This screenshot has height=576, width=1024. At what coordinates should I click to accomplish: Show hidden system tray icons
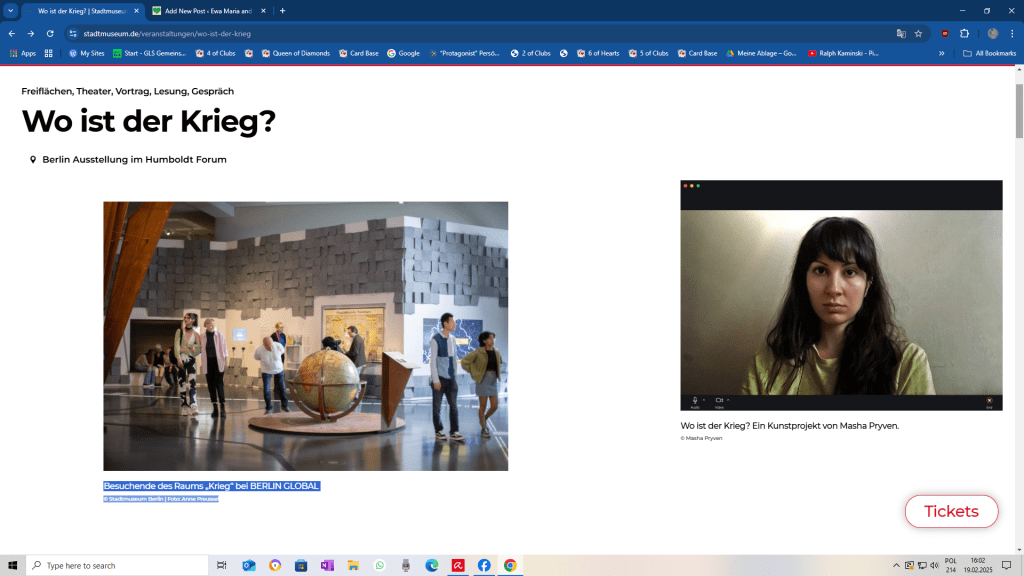[896, 565]
